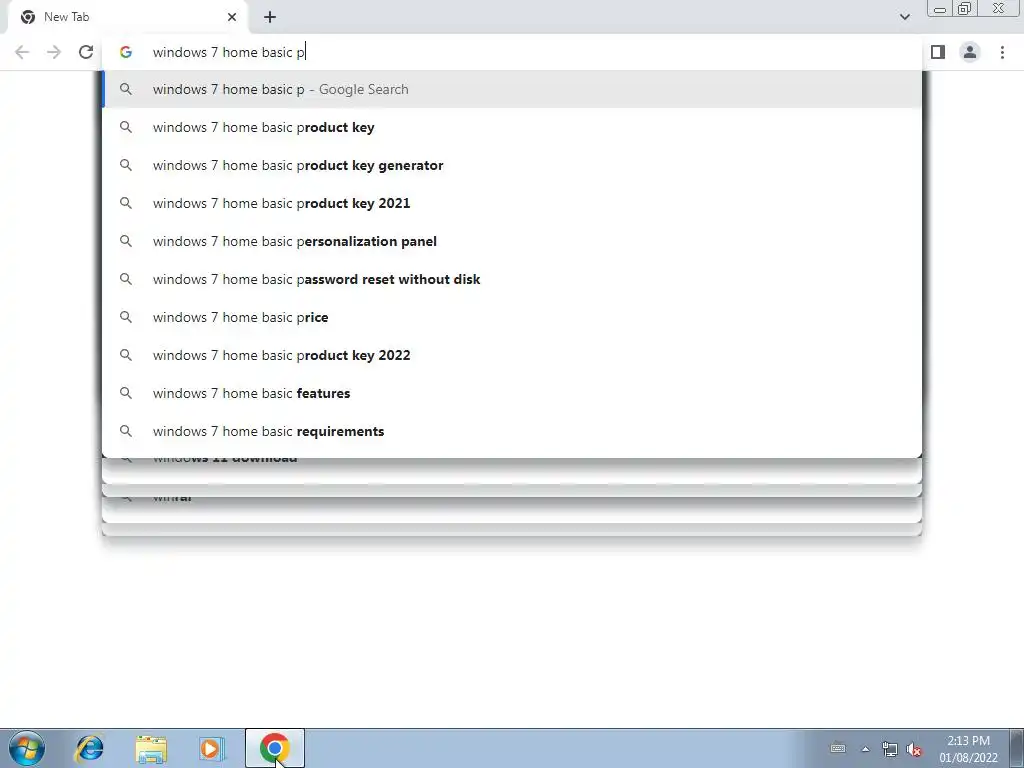Click magnifier icon beside 'price' suggestion
Screen dimensions: 1024x768
tap(126, 317)
